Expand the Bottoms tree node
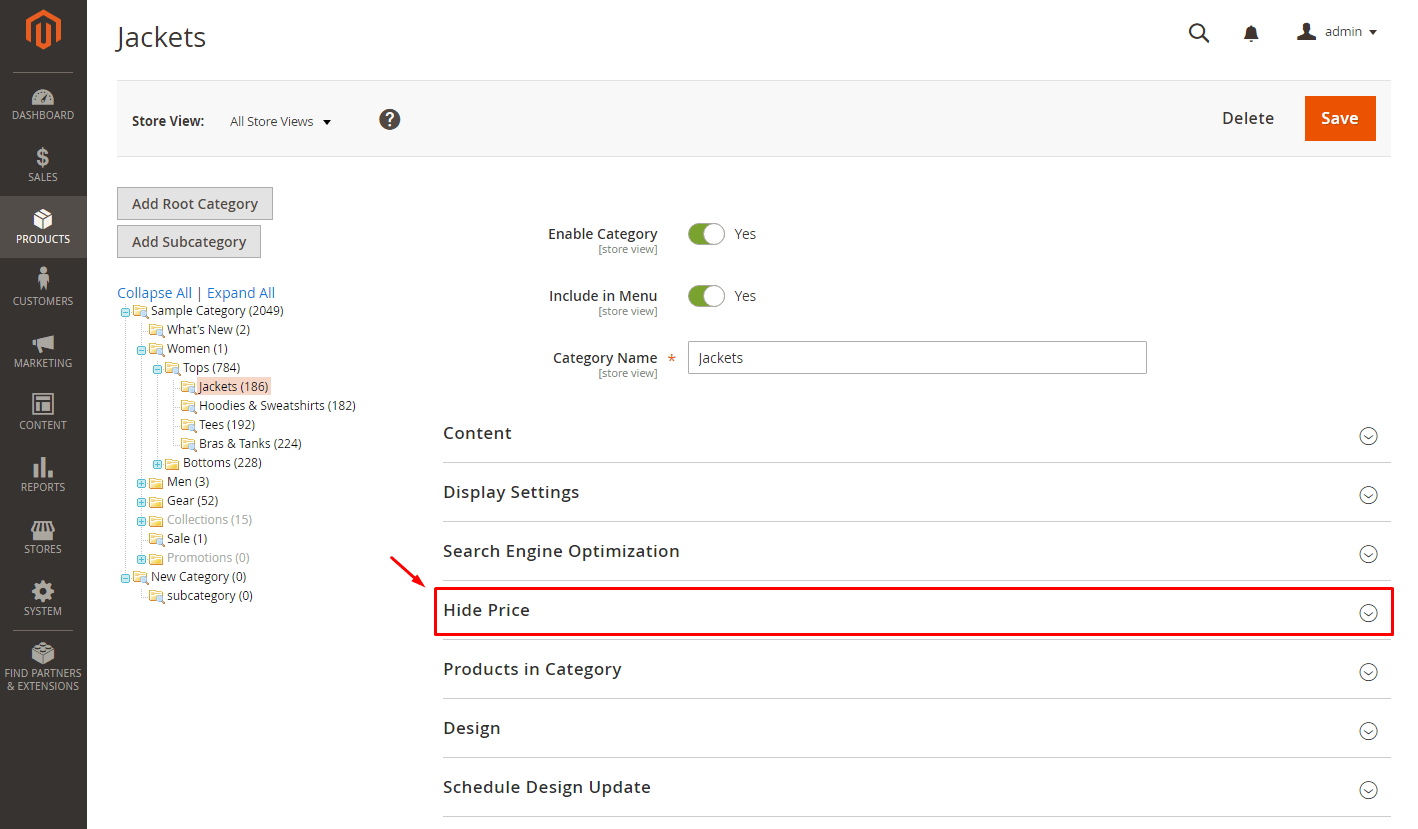1418x829 pixels. coord(157,464)
